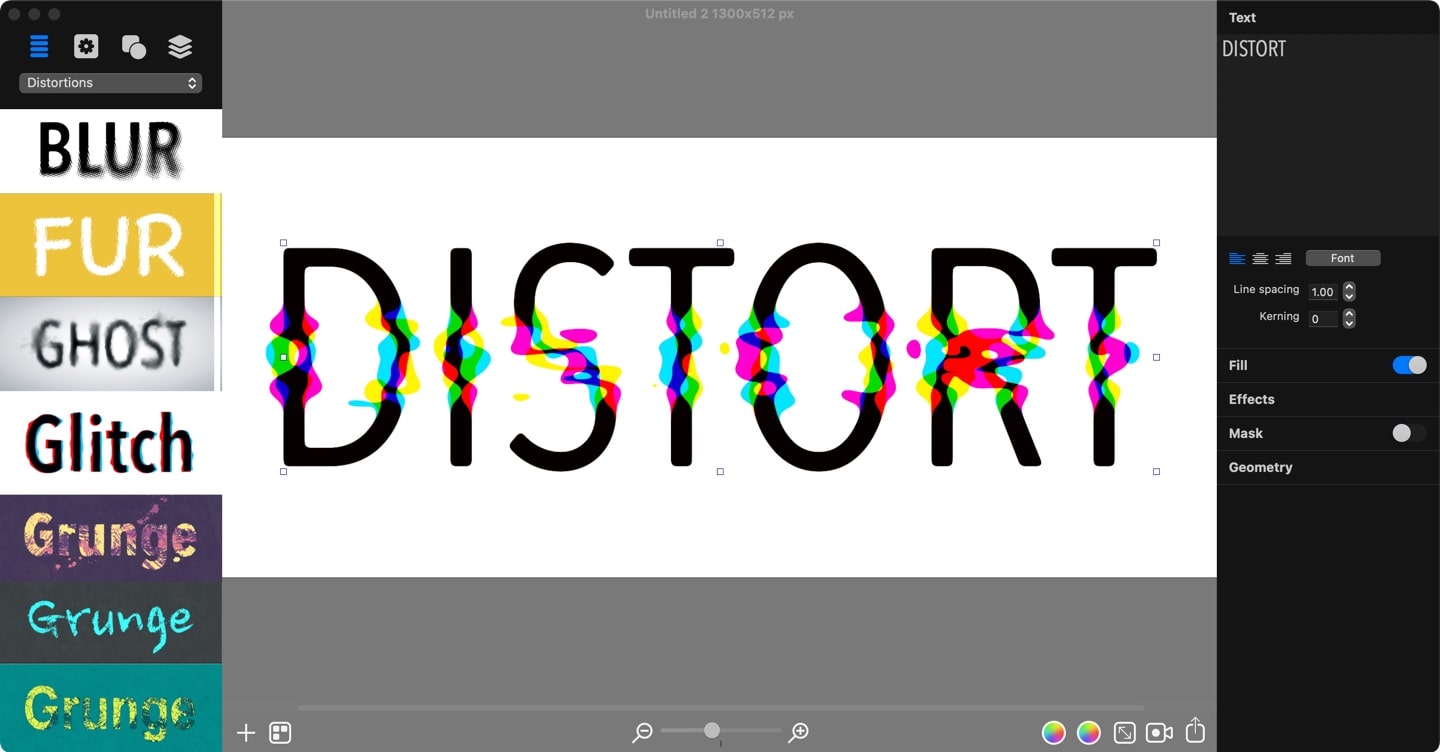Click the window title Untitled 2
Image resolution: width=1440 pixels, height=752 pixels.
[719, 14]
